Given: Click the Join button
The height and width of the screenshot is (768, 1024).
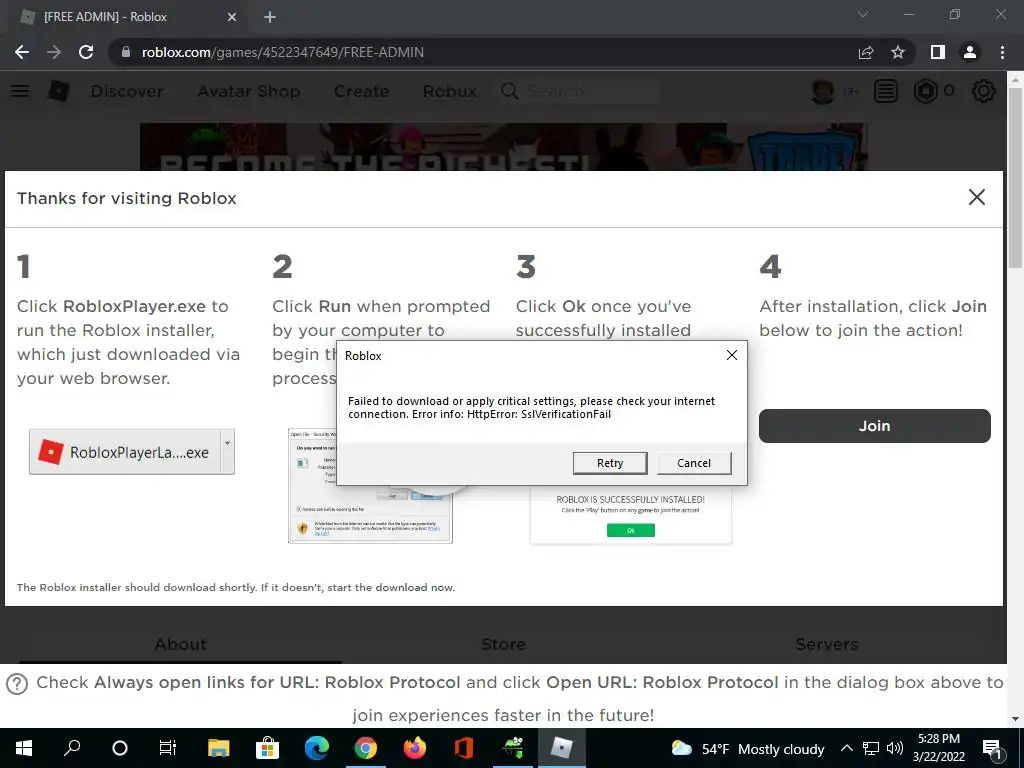Looking at the screenshot, I should click(874, 426).
